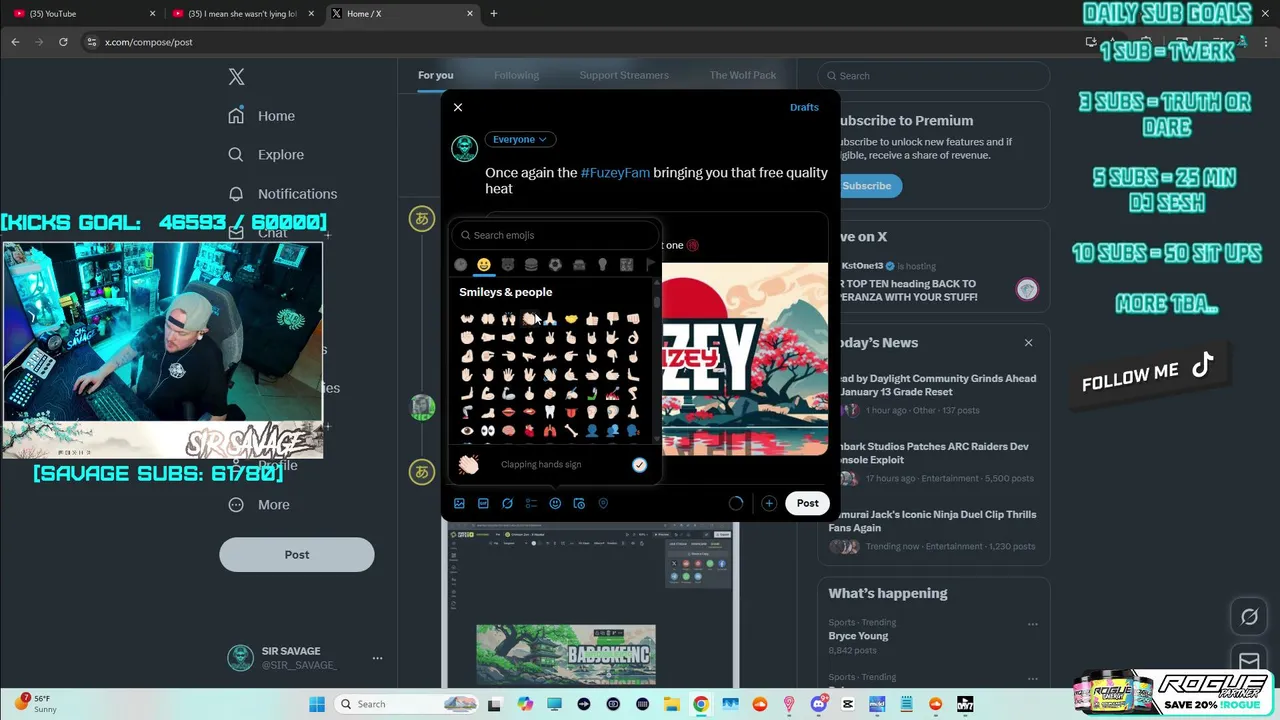Add a GIF to the post
The image size is (1280, 720).
pos(483,504)
